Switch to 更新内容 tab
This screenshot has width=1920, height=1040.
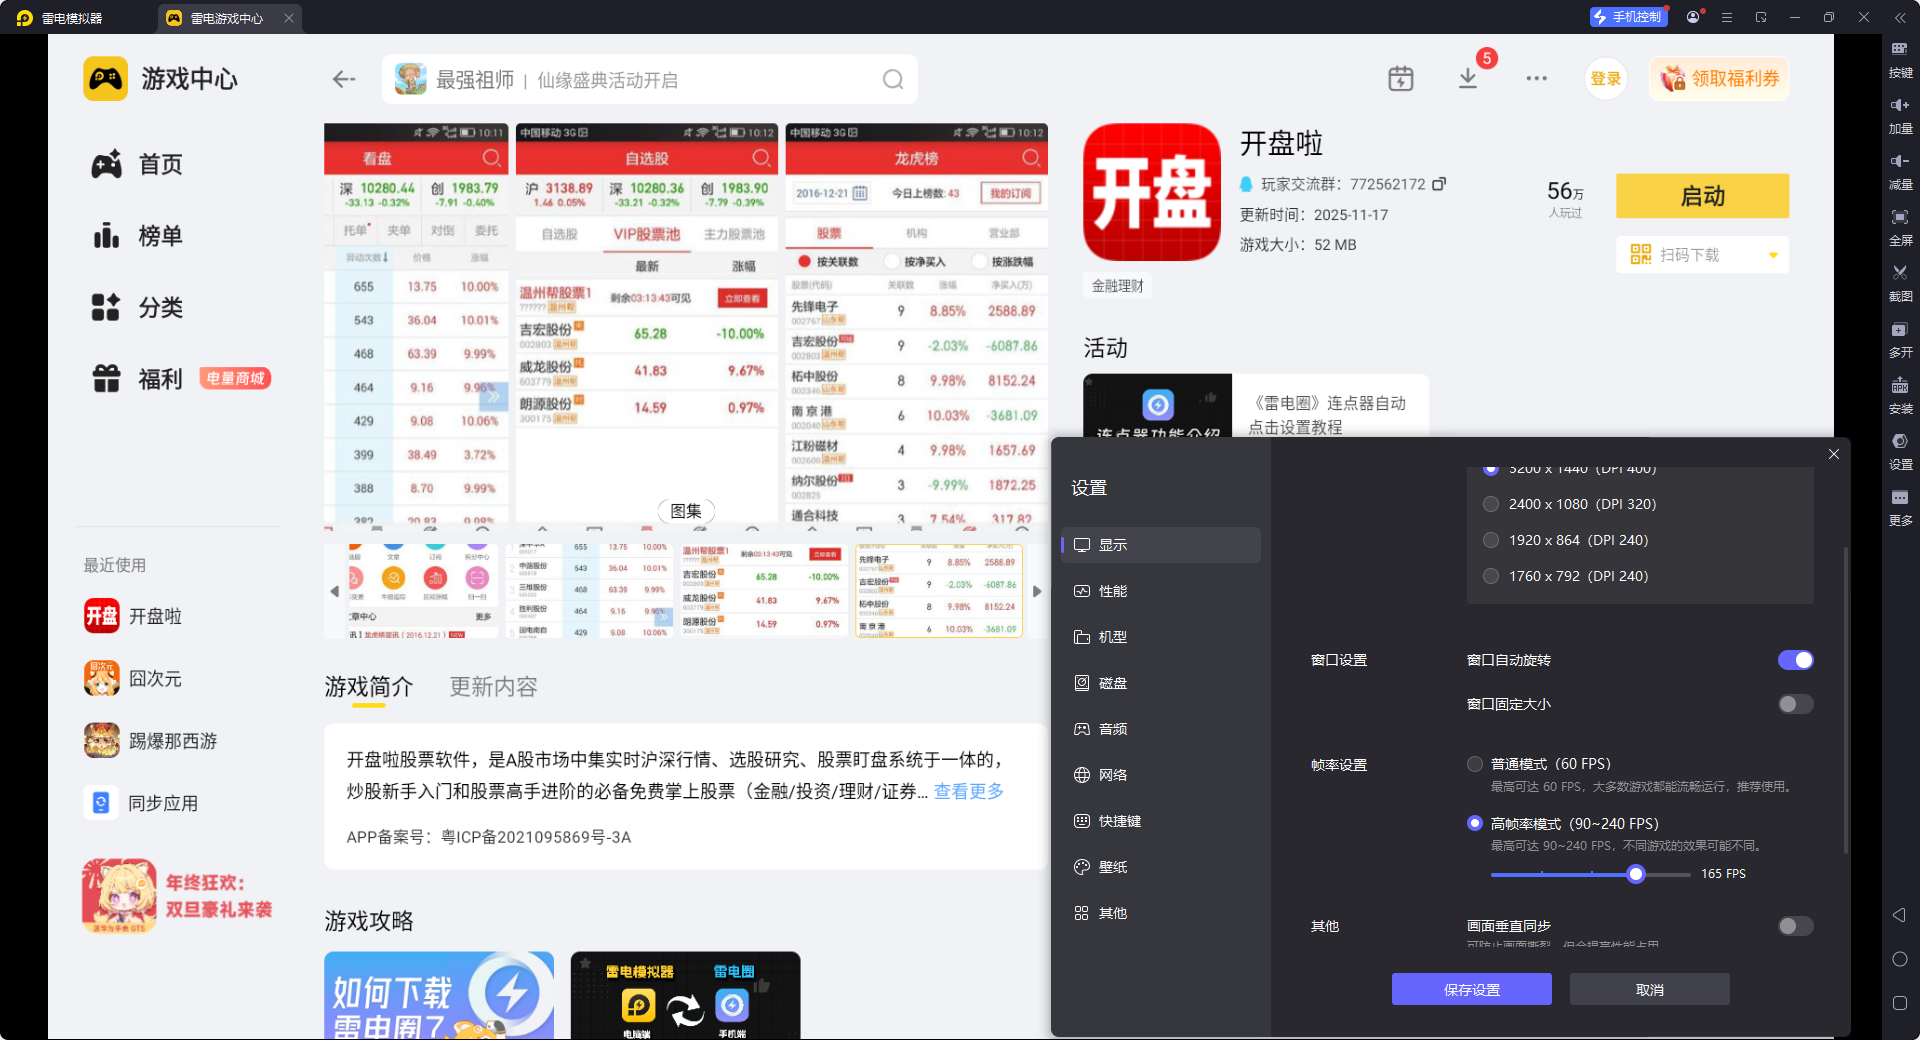coord(493,687)
